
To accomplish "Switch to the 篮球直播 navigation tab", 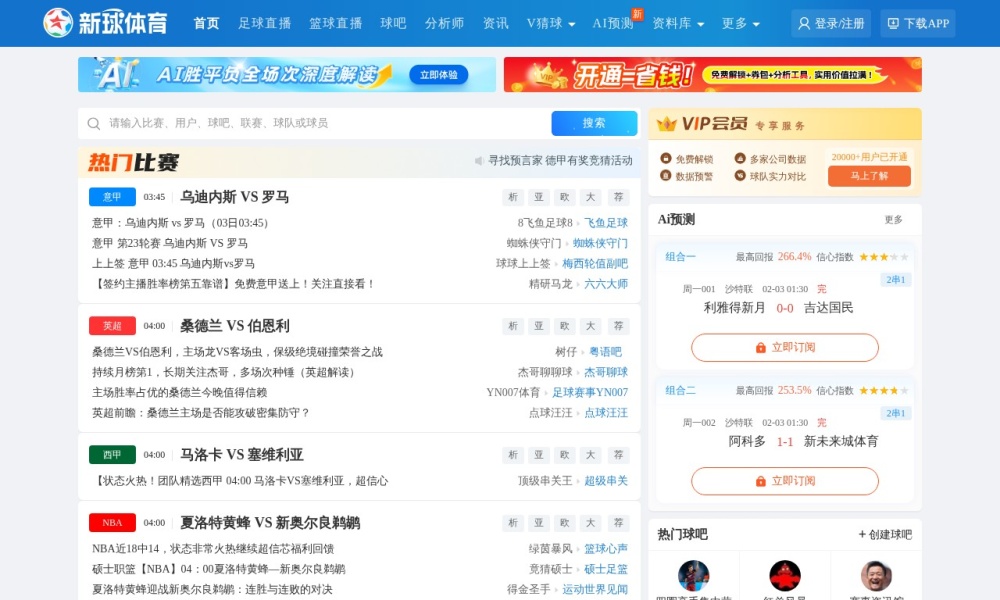I will [336, 22].
